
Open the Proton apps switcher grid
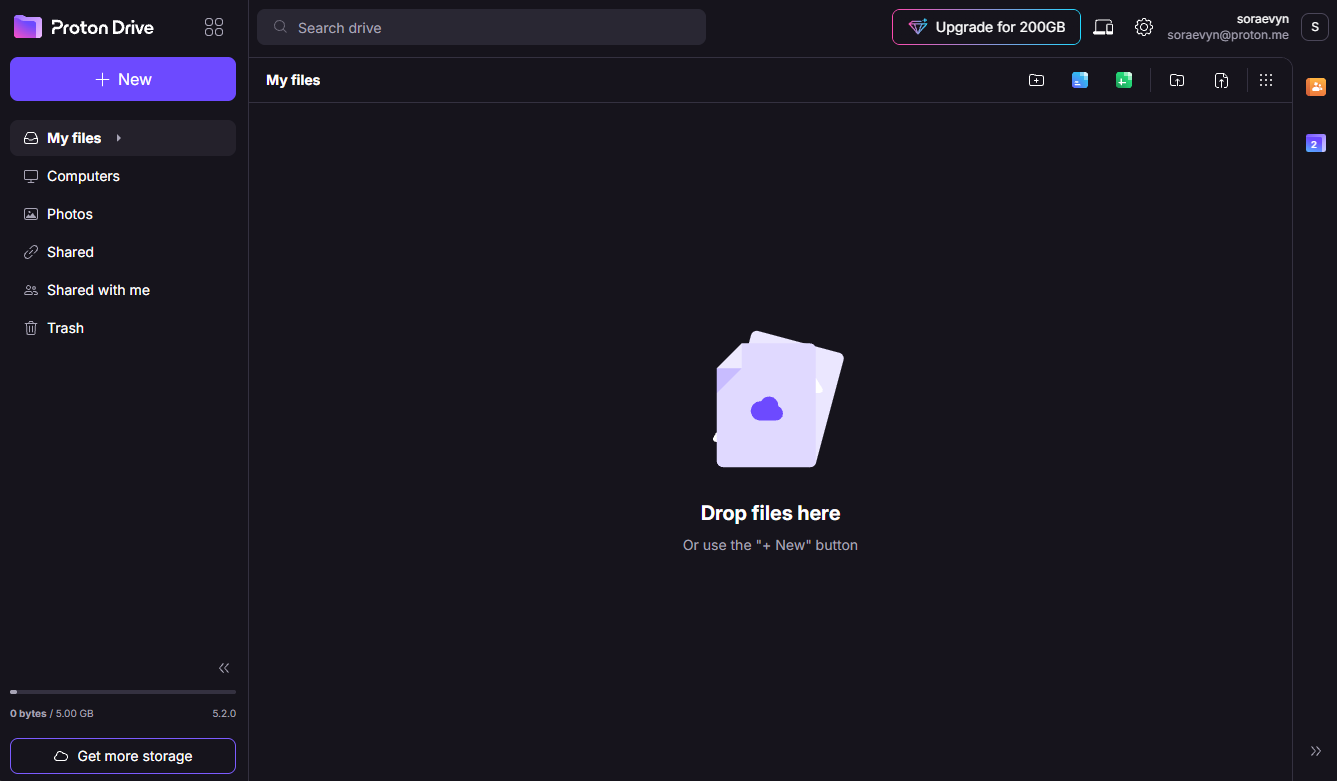coord(214,28)
